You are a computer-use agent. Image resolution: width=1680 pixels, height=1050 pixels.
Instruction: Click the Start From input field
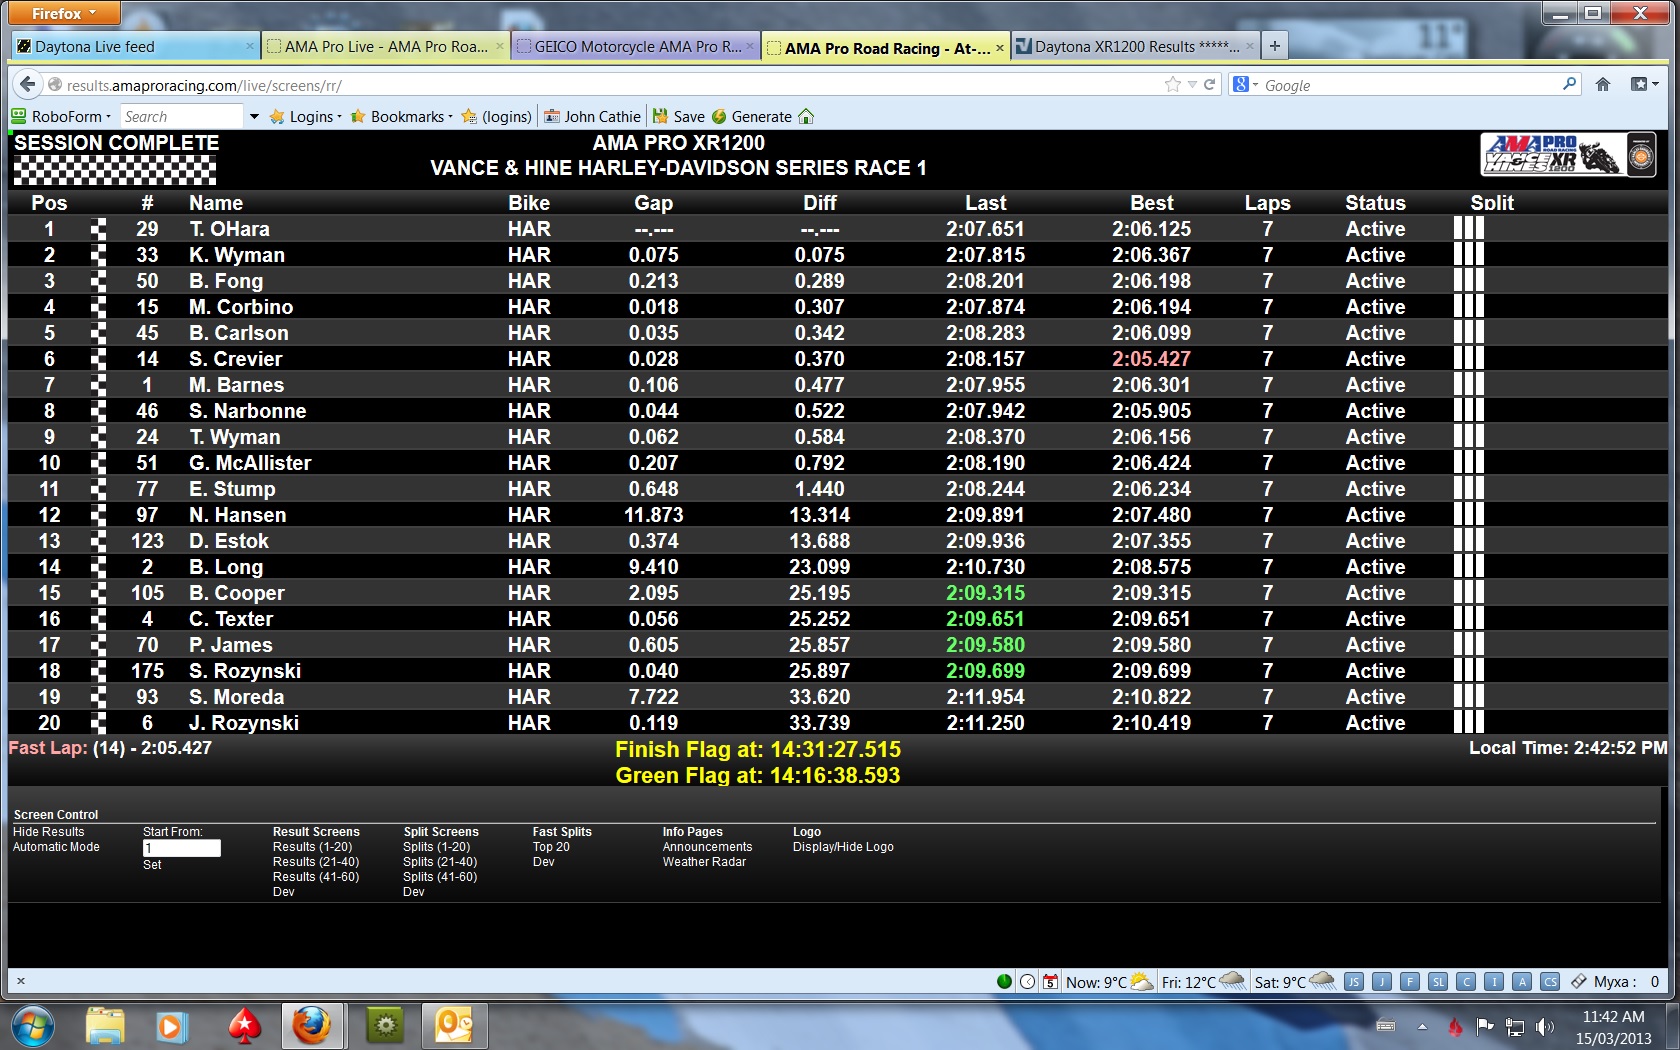coord(181,848)
